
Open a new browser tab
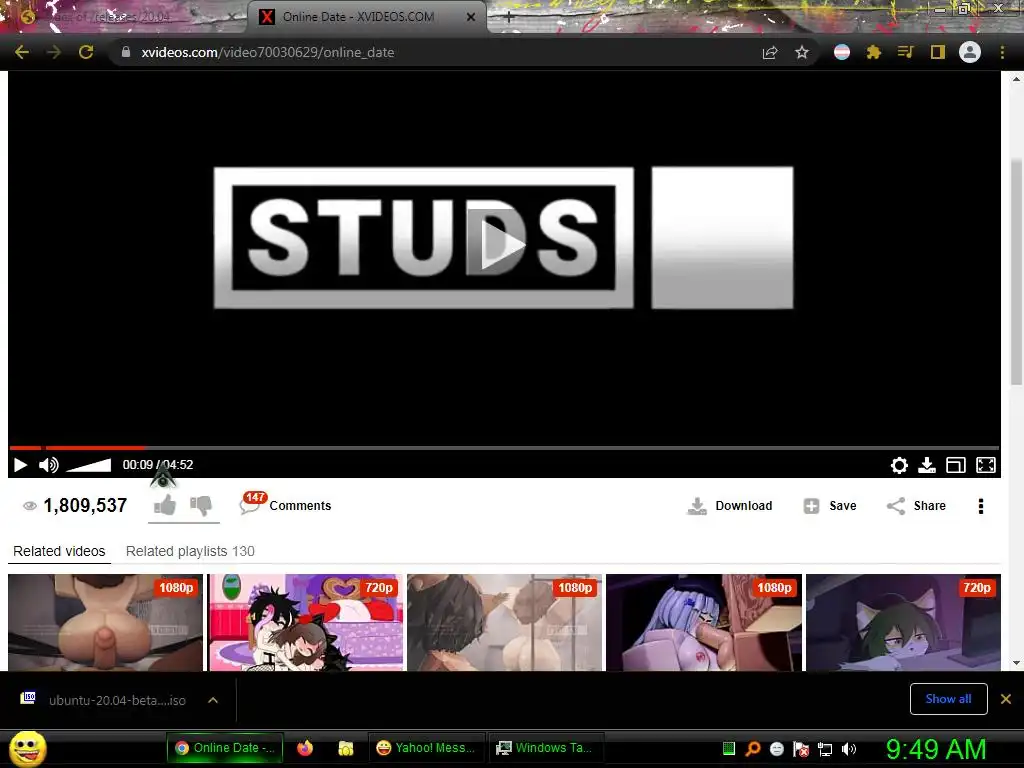pyautogui.click(x=509, y=18)
